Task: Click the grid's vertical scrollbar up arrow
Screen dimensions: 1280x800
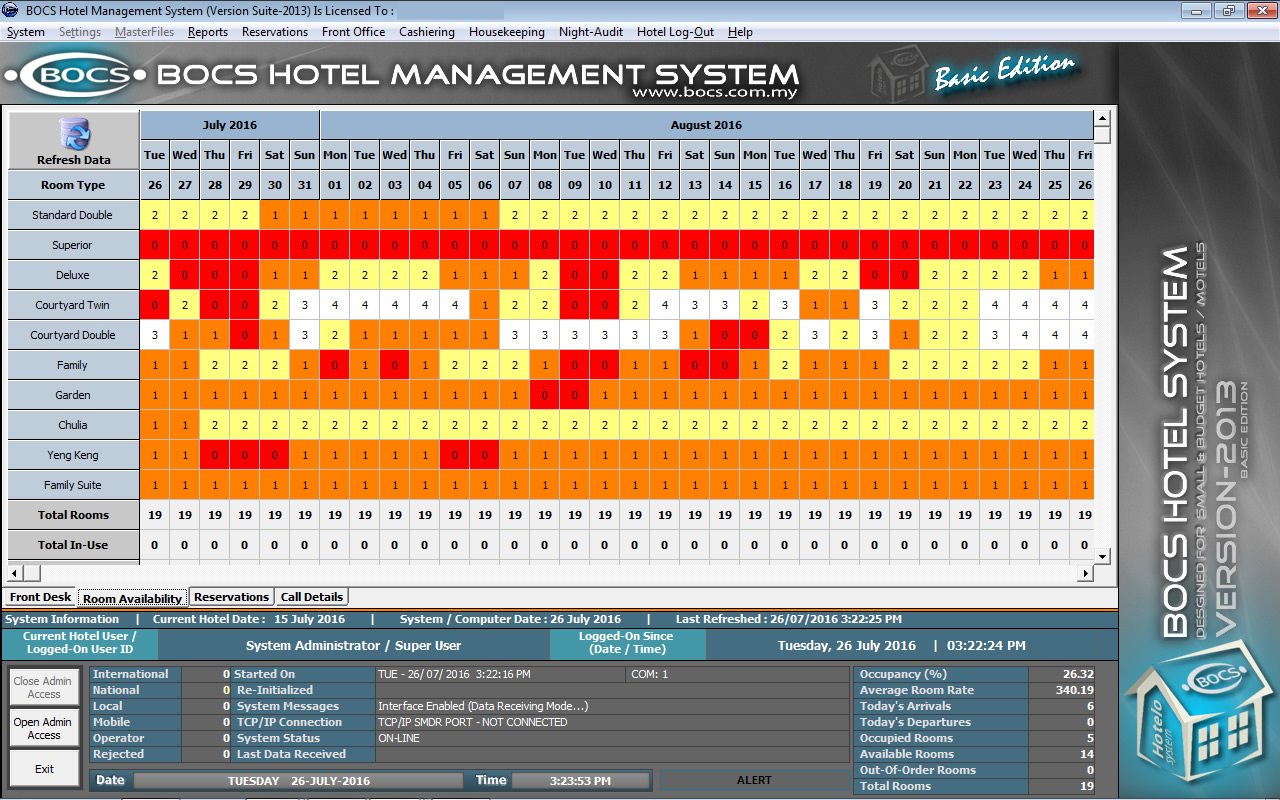Action: tap(1102, 119)
